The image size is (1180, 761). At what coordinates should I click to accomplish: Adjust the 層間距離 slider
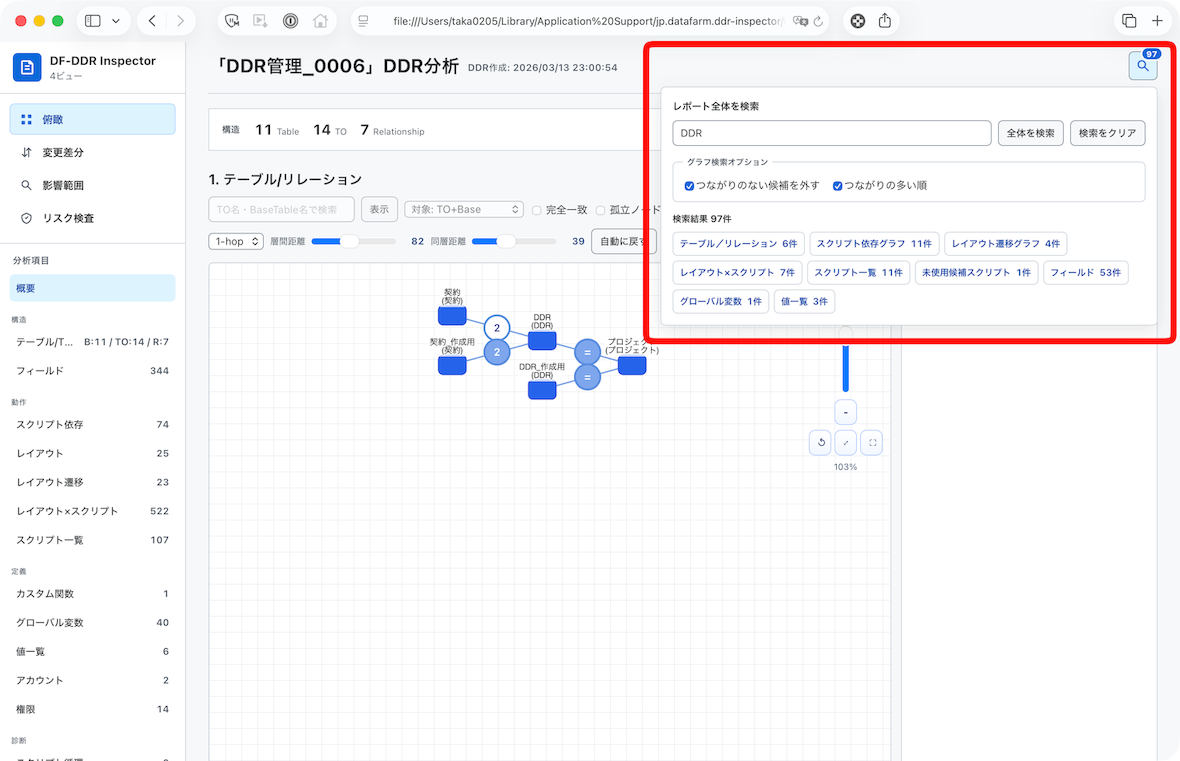click(354, 242)
